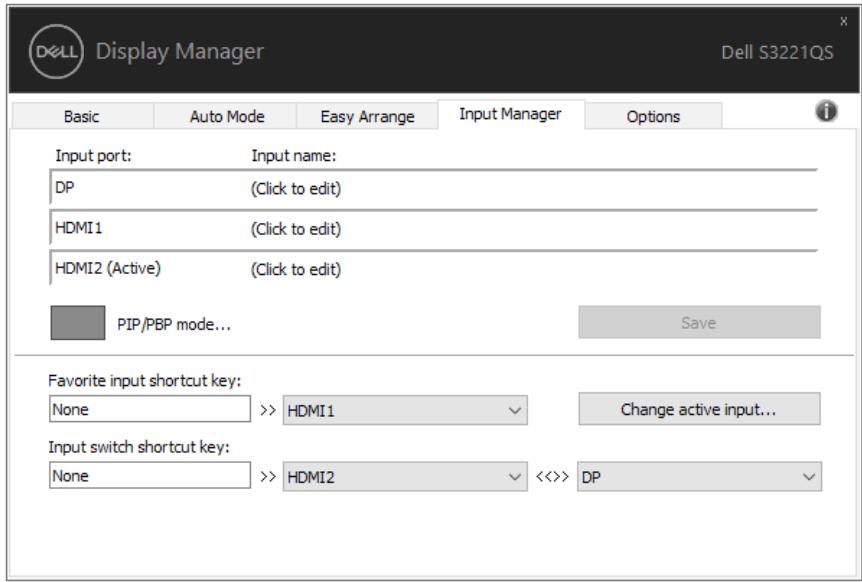Viewport: 862px width, 582px height.
Task: Edit the input name for DP
Action: pyautogui.click(x=296, y=189)
